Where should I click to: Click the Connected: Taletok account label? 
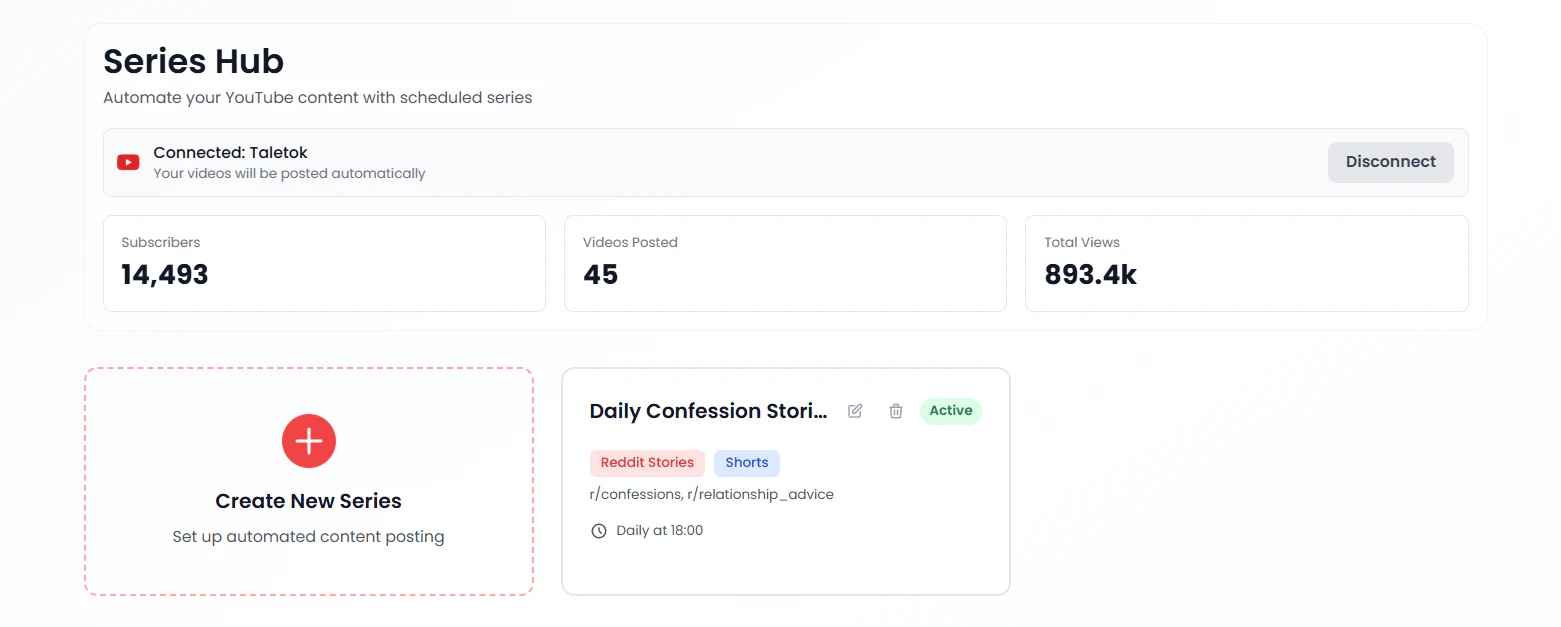[230, 153]
